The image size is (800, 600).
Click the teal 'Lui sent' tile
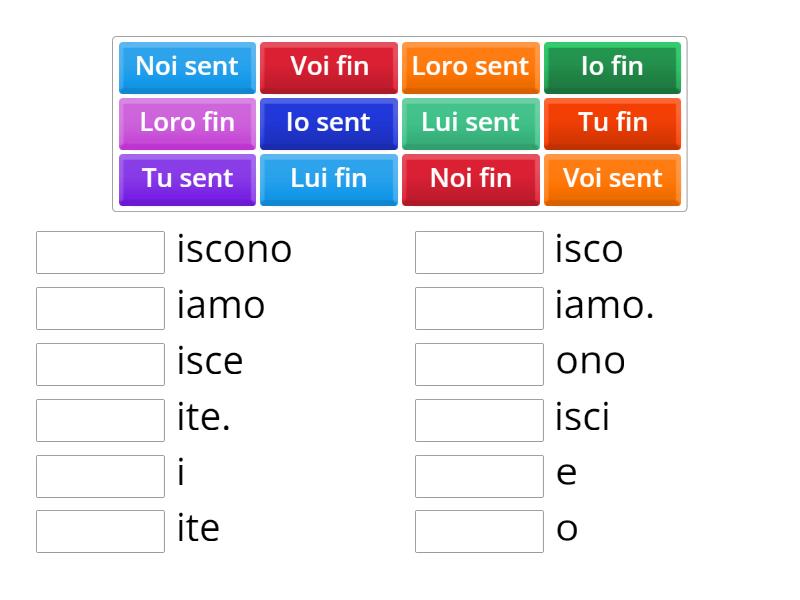coord(470,123)
